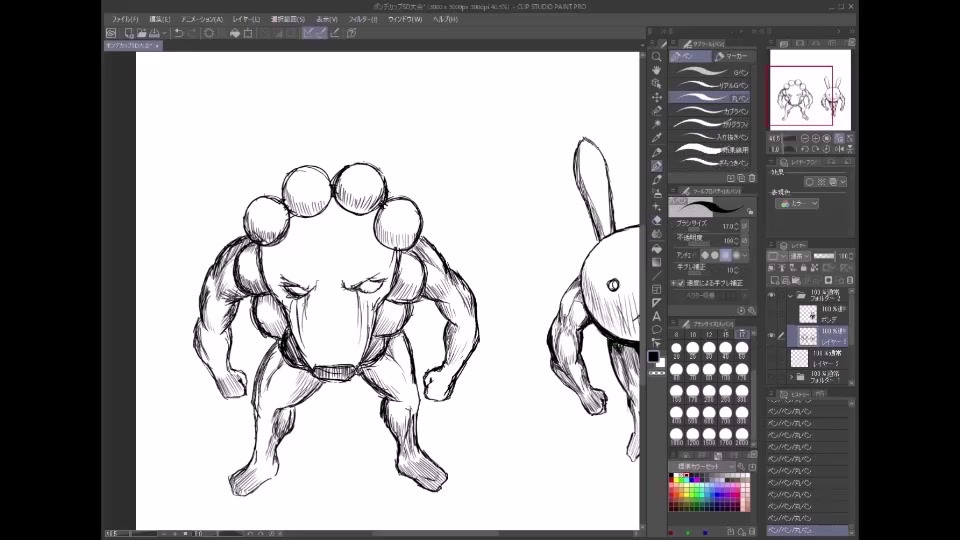Flip canvas horizontally in Navigator
The height and width of the screenshot is (540, 960).
click(x=839, y=149)
